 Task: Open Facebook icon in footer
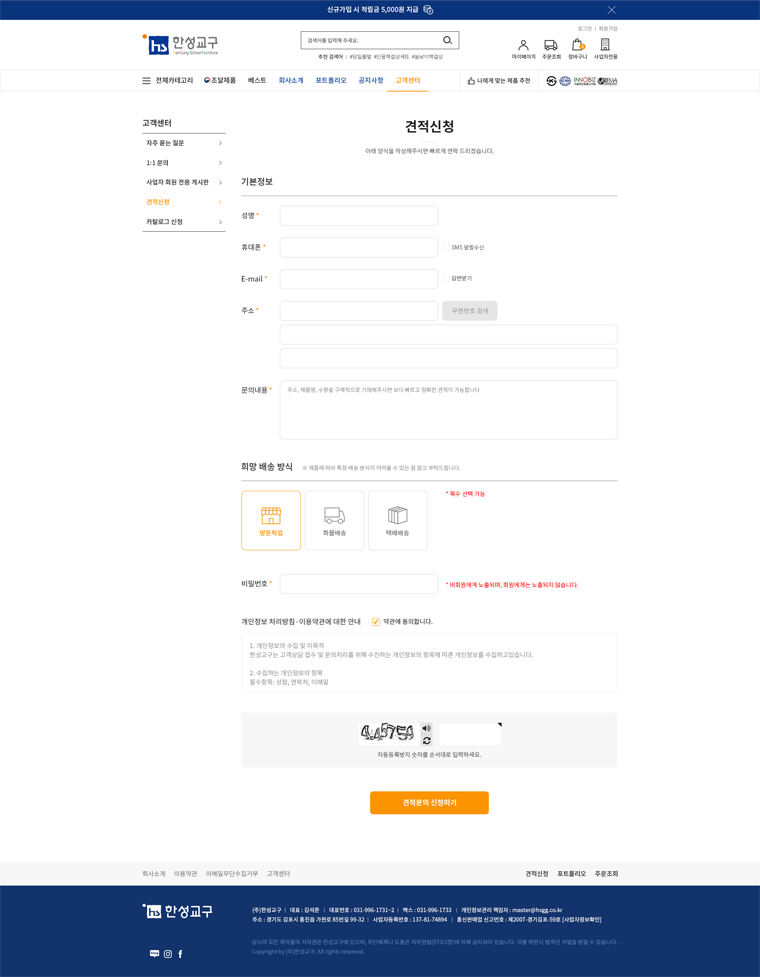[181, 954]
